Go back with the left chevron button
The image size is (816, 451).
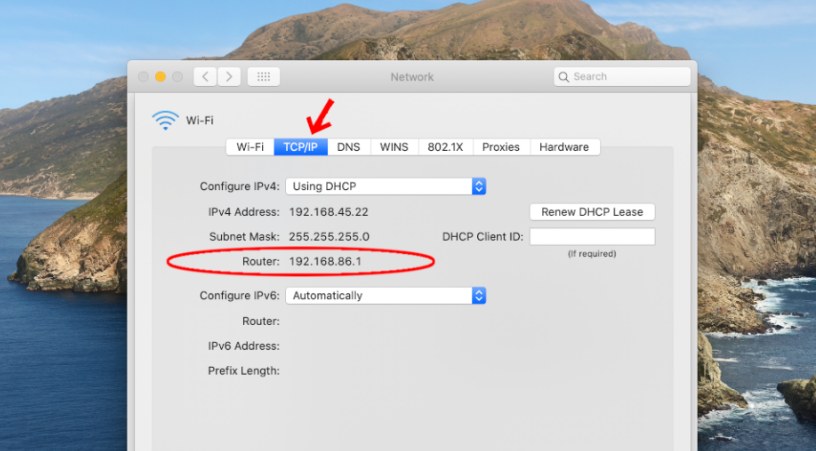(x=205, y=77)
